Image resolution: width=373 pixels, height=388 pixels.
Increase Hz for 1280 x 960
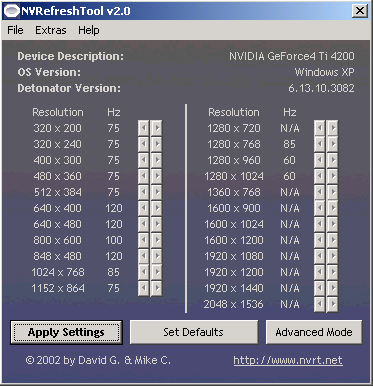point(332,160)
